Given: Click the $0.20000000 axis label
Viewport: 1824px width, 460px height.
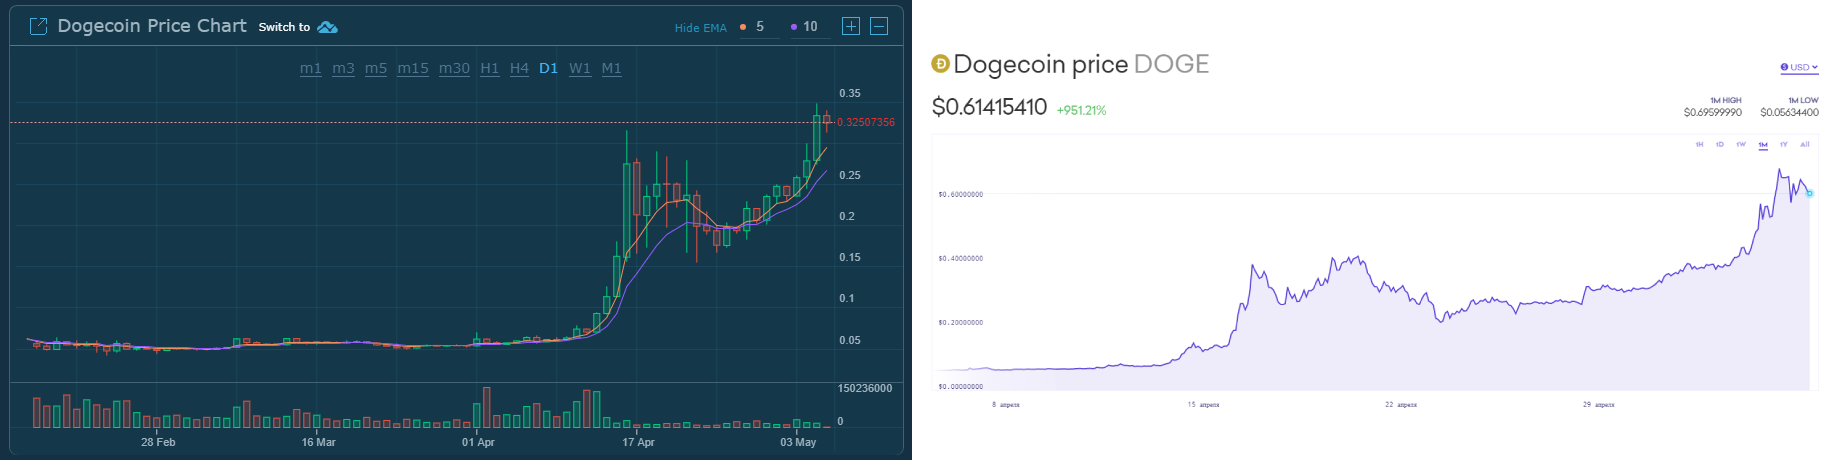Looking at the screenshot, I should click(x=960, y=322).
